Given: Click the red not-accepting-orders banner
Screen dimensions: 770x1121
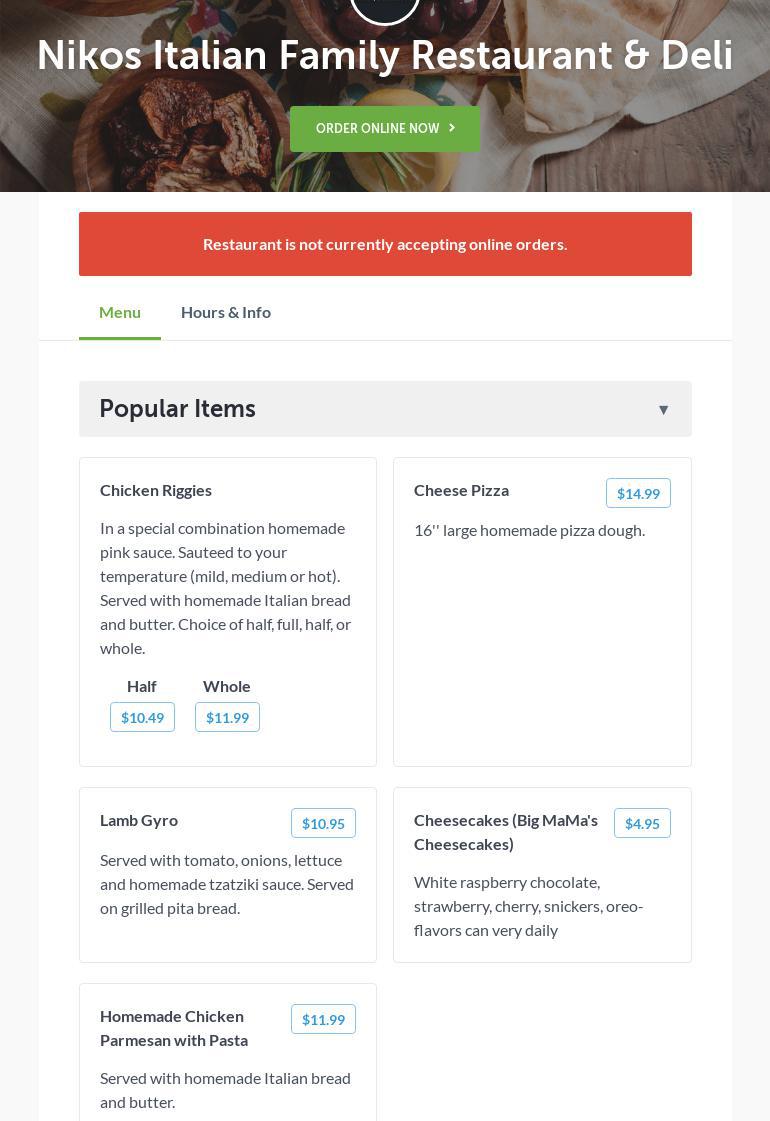Looking at the screenshot, I should coord(385,244).
